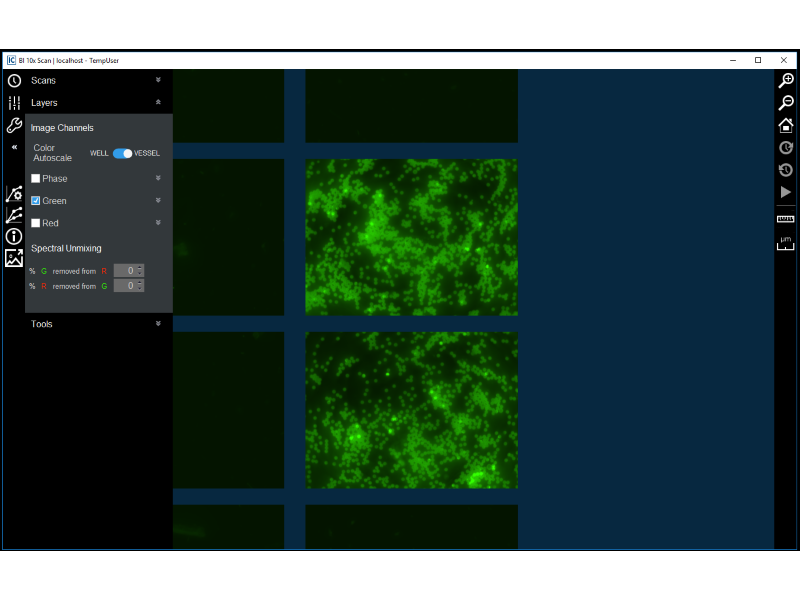
Task: Zoom in with the magnifier plus icon
Action: click(786, 81)
